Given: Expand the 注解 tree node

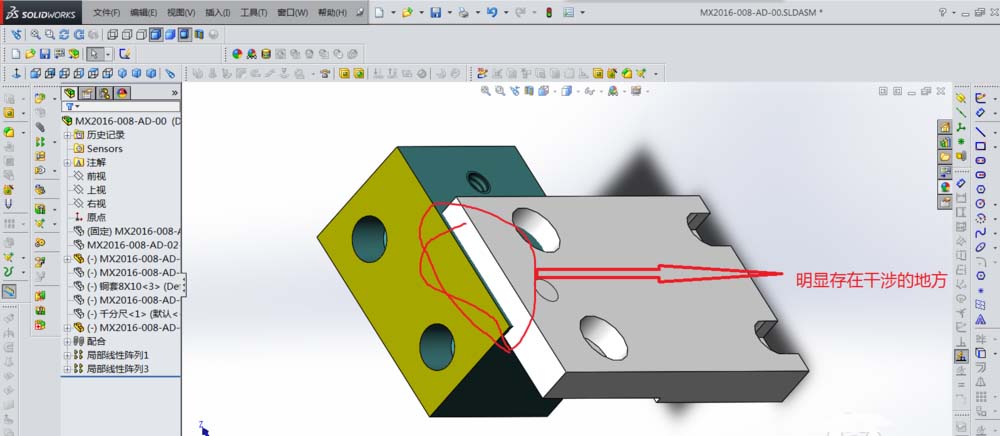Looking at the screenshot, I should point(67,163).
